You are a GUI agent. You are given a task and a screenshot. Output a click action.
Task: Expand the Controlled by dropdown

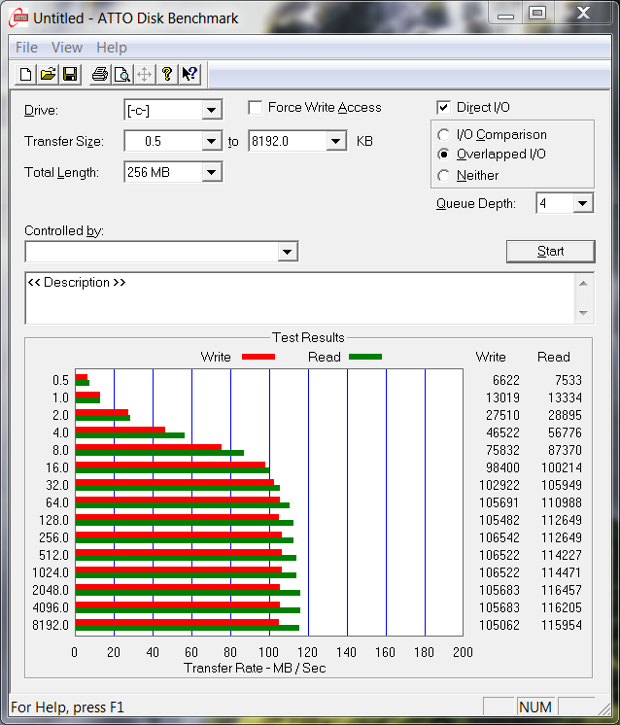(287, 252)
